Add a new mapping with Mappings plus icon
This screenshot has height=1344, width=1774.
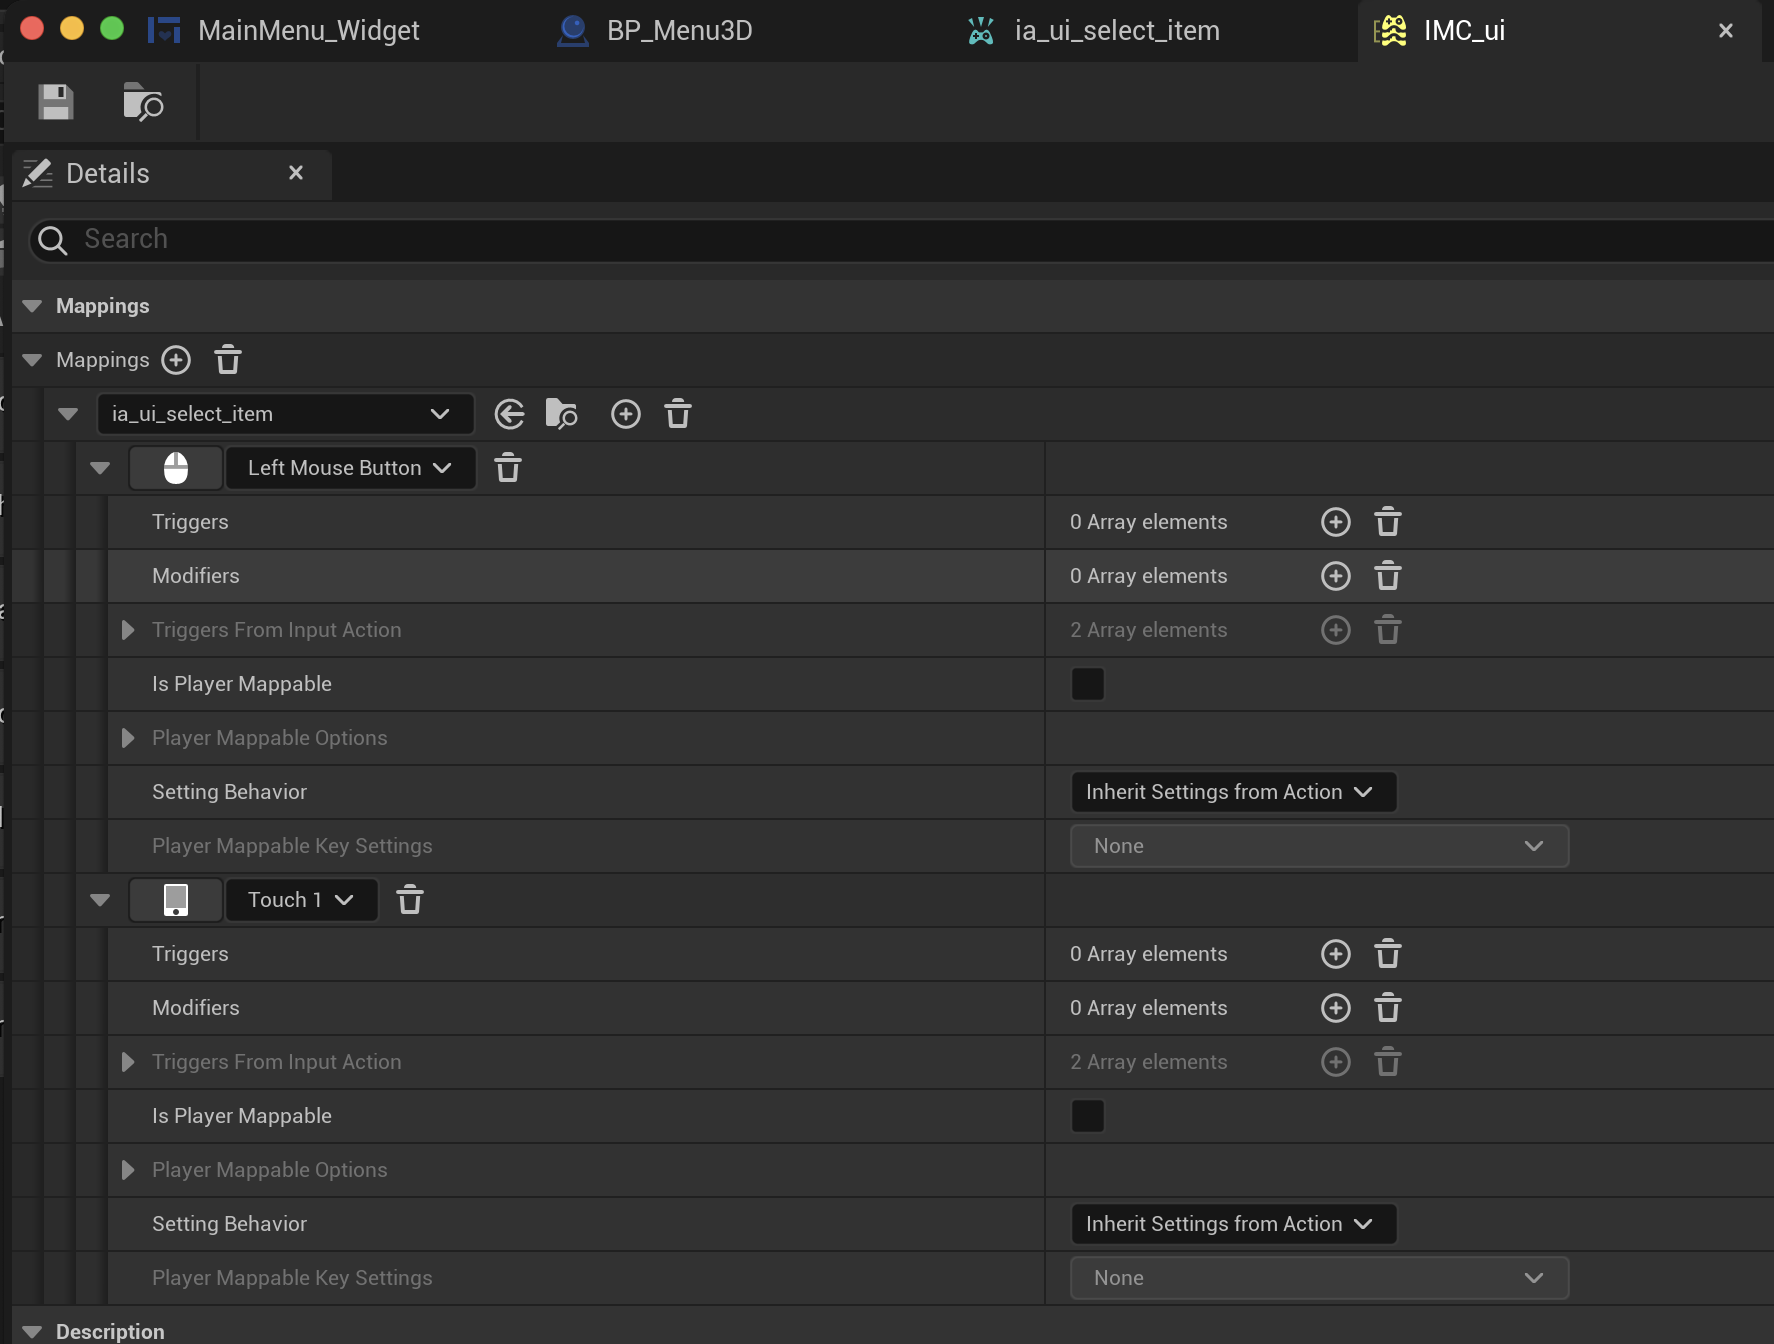pos(176,360)
